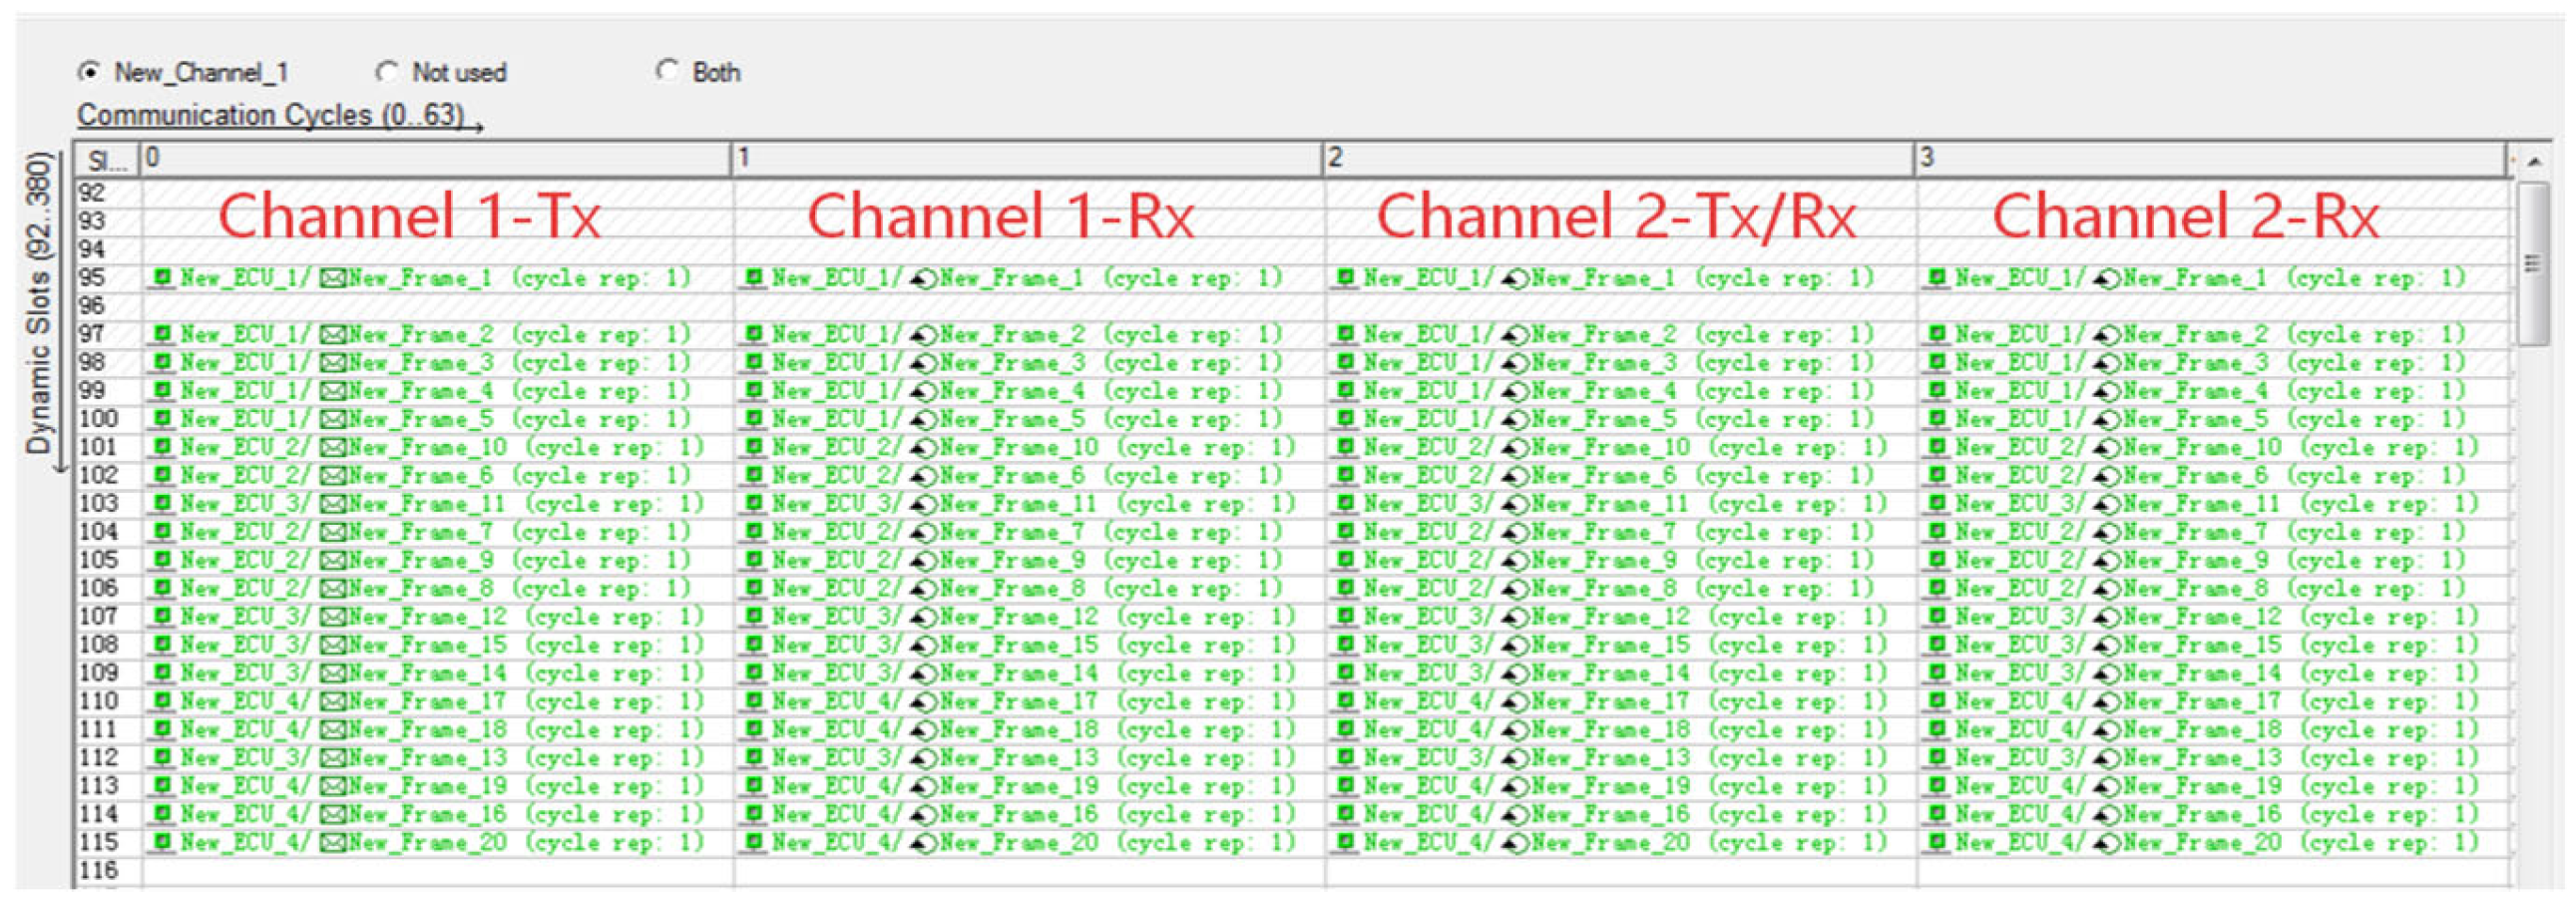Click the column header for cycle 2
This screenshot has height=898, width=2576.
[x=1620, y=158]
